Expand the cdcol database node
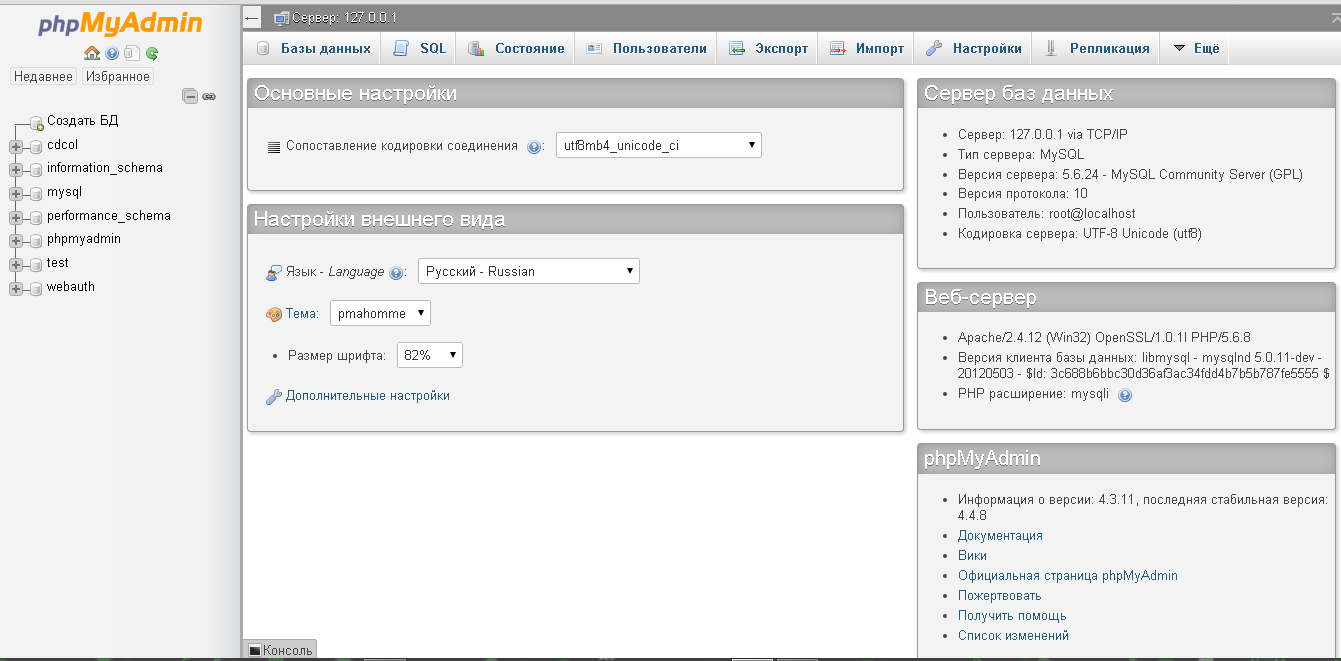The height and width of the screenshot is (661, 1341). (16, 146)
